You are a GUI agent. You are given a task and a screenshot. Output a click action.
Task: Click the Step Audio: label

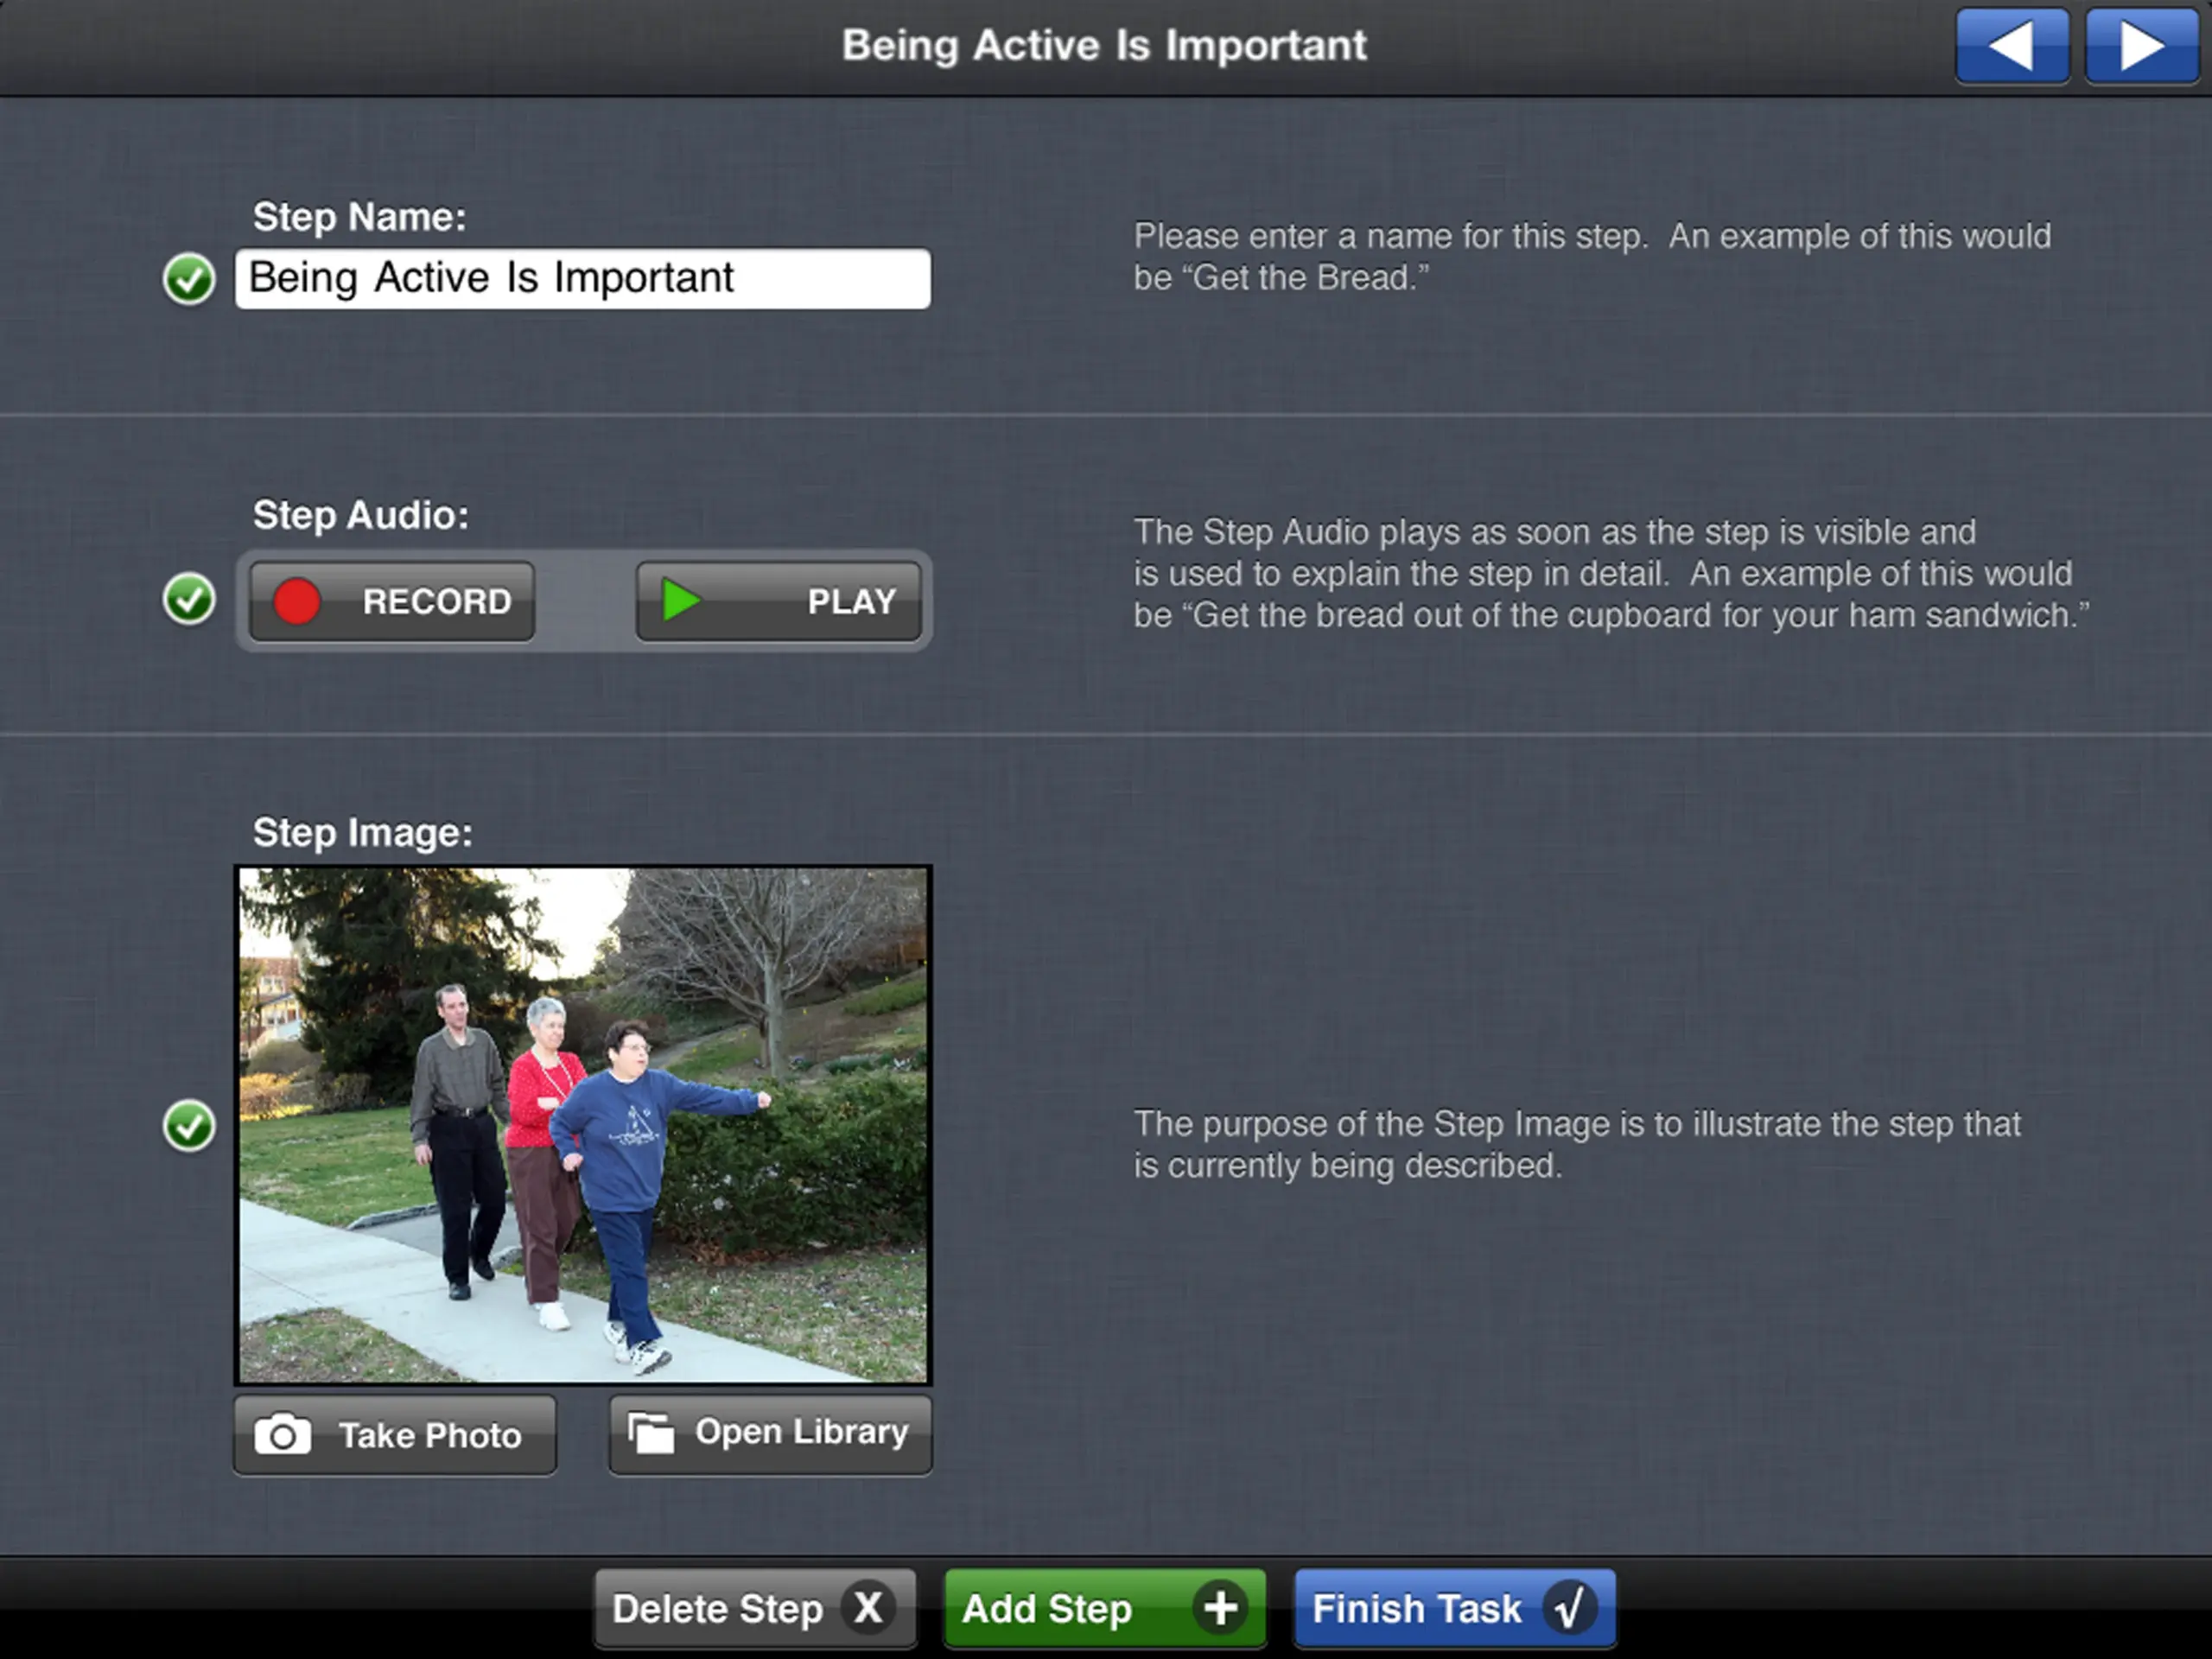[x=360, y=515]
